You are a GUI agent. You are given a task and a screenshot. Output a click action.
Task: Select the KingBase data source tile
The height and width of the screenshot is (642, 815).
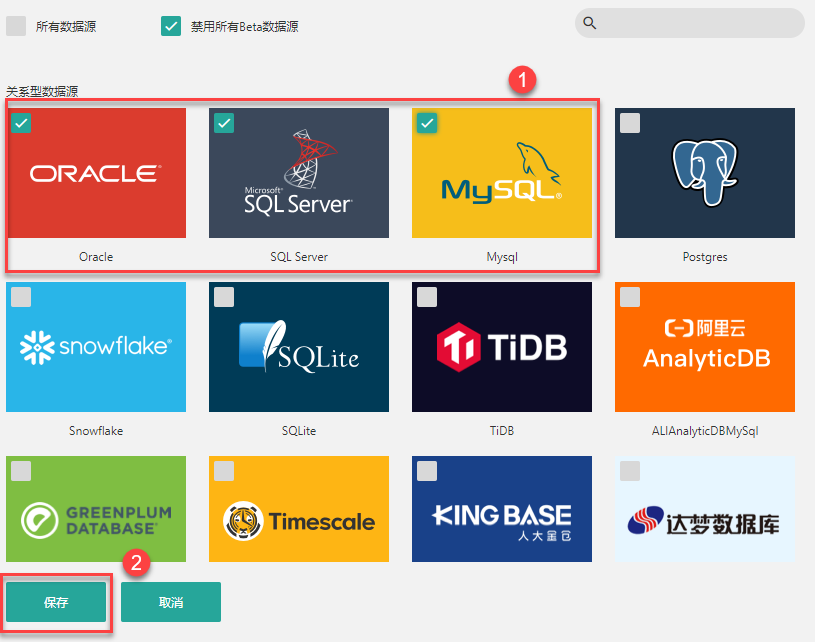(501, 510)
